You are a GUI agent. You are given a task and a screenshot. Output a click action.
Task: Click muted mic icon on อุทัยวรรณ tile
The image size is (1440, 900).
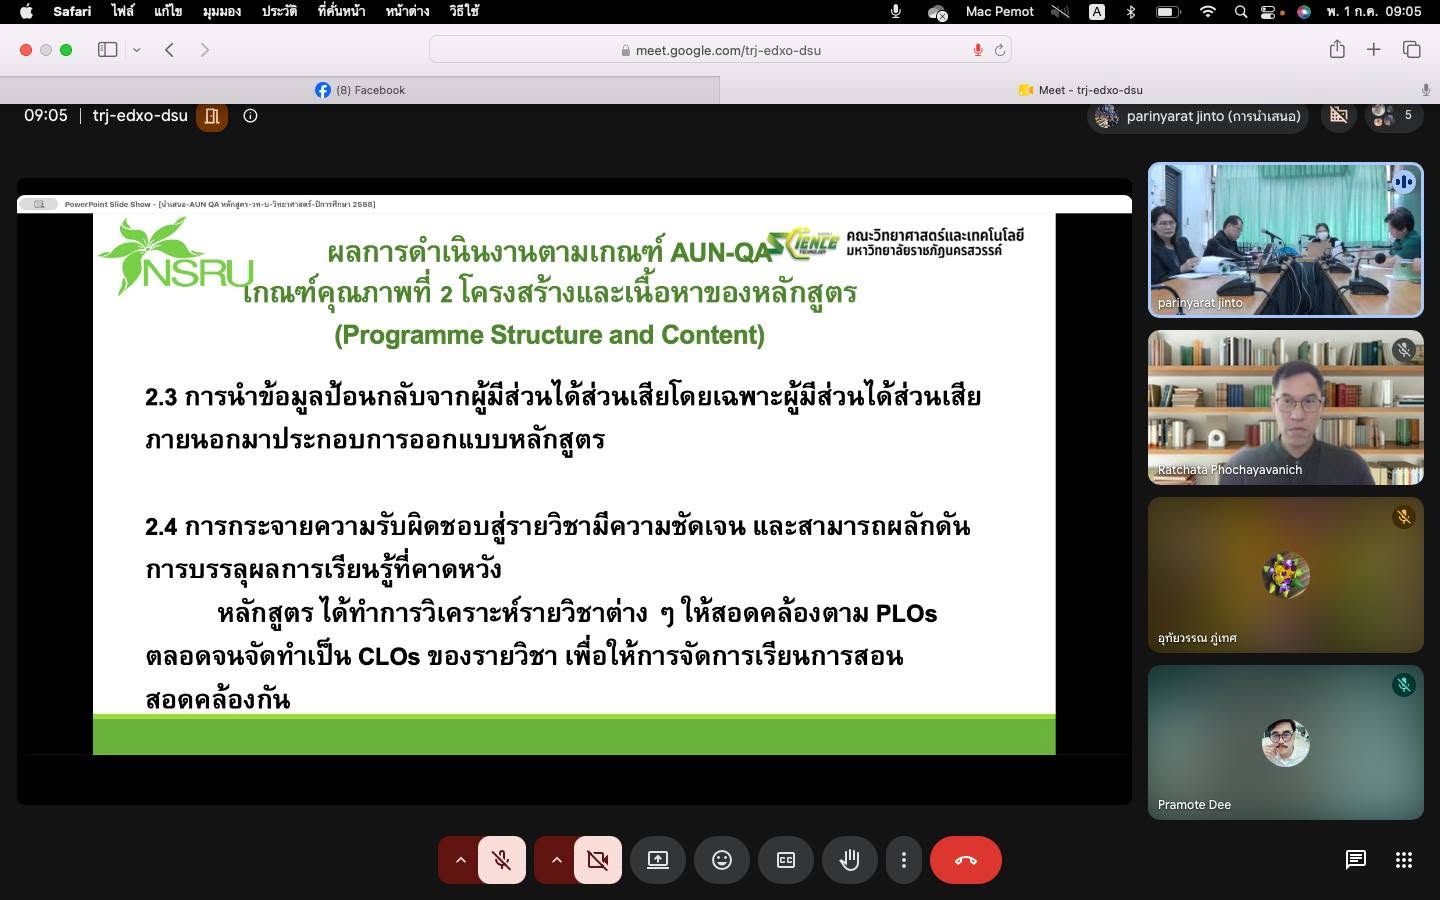[1404, 517]
